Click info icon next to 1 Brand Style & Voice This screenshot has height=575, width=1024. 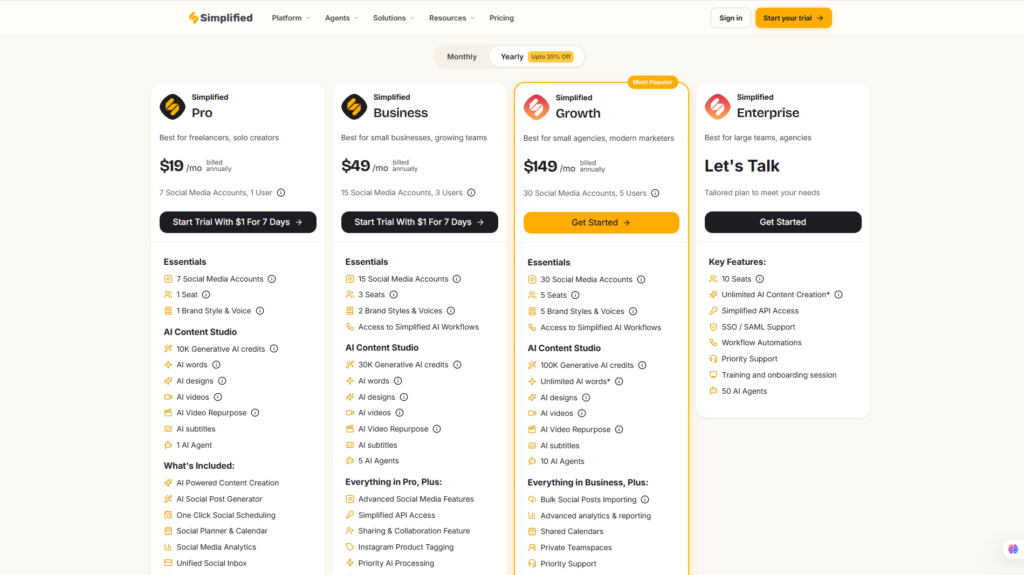coord(260,311)
